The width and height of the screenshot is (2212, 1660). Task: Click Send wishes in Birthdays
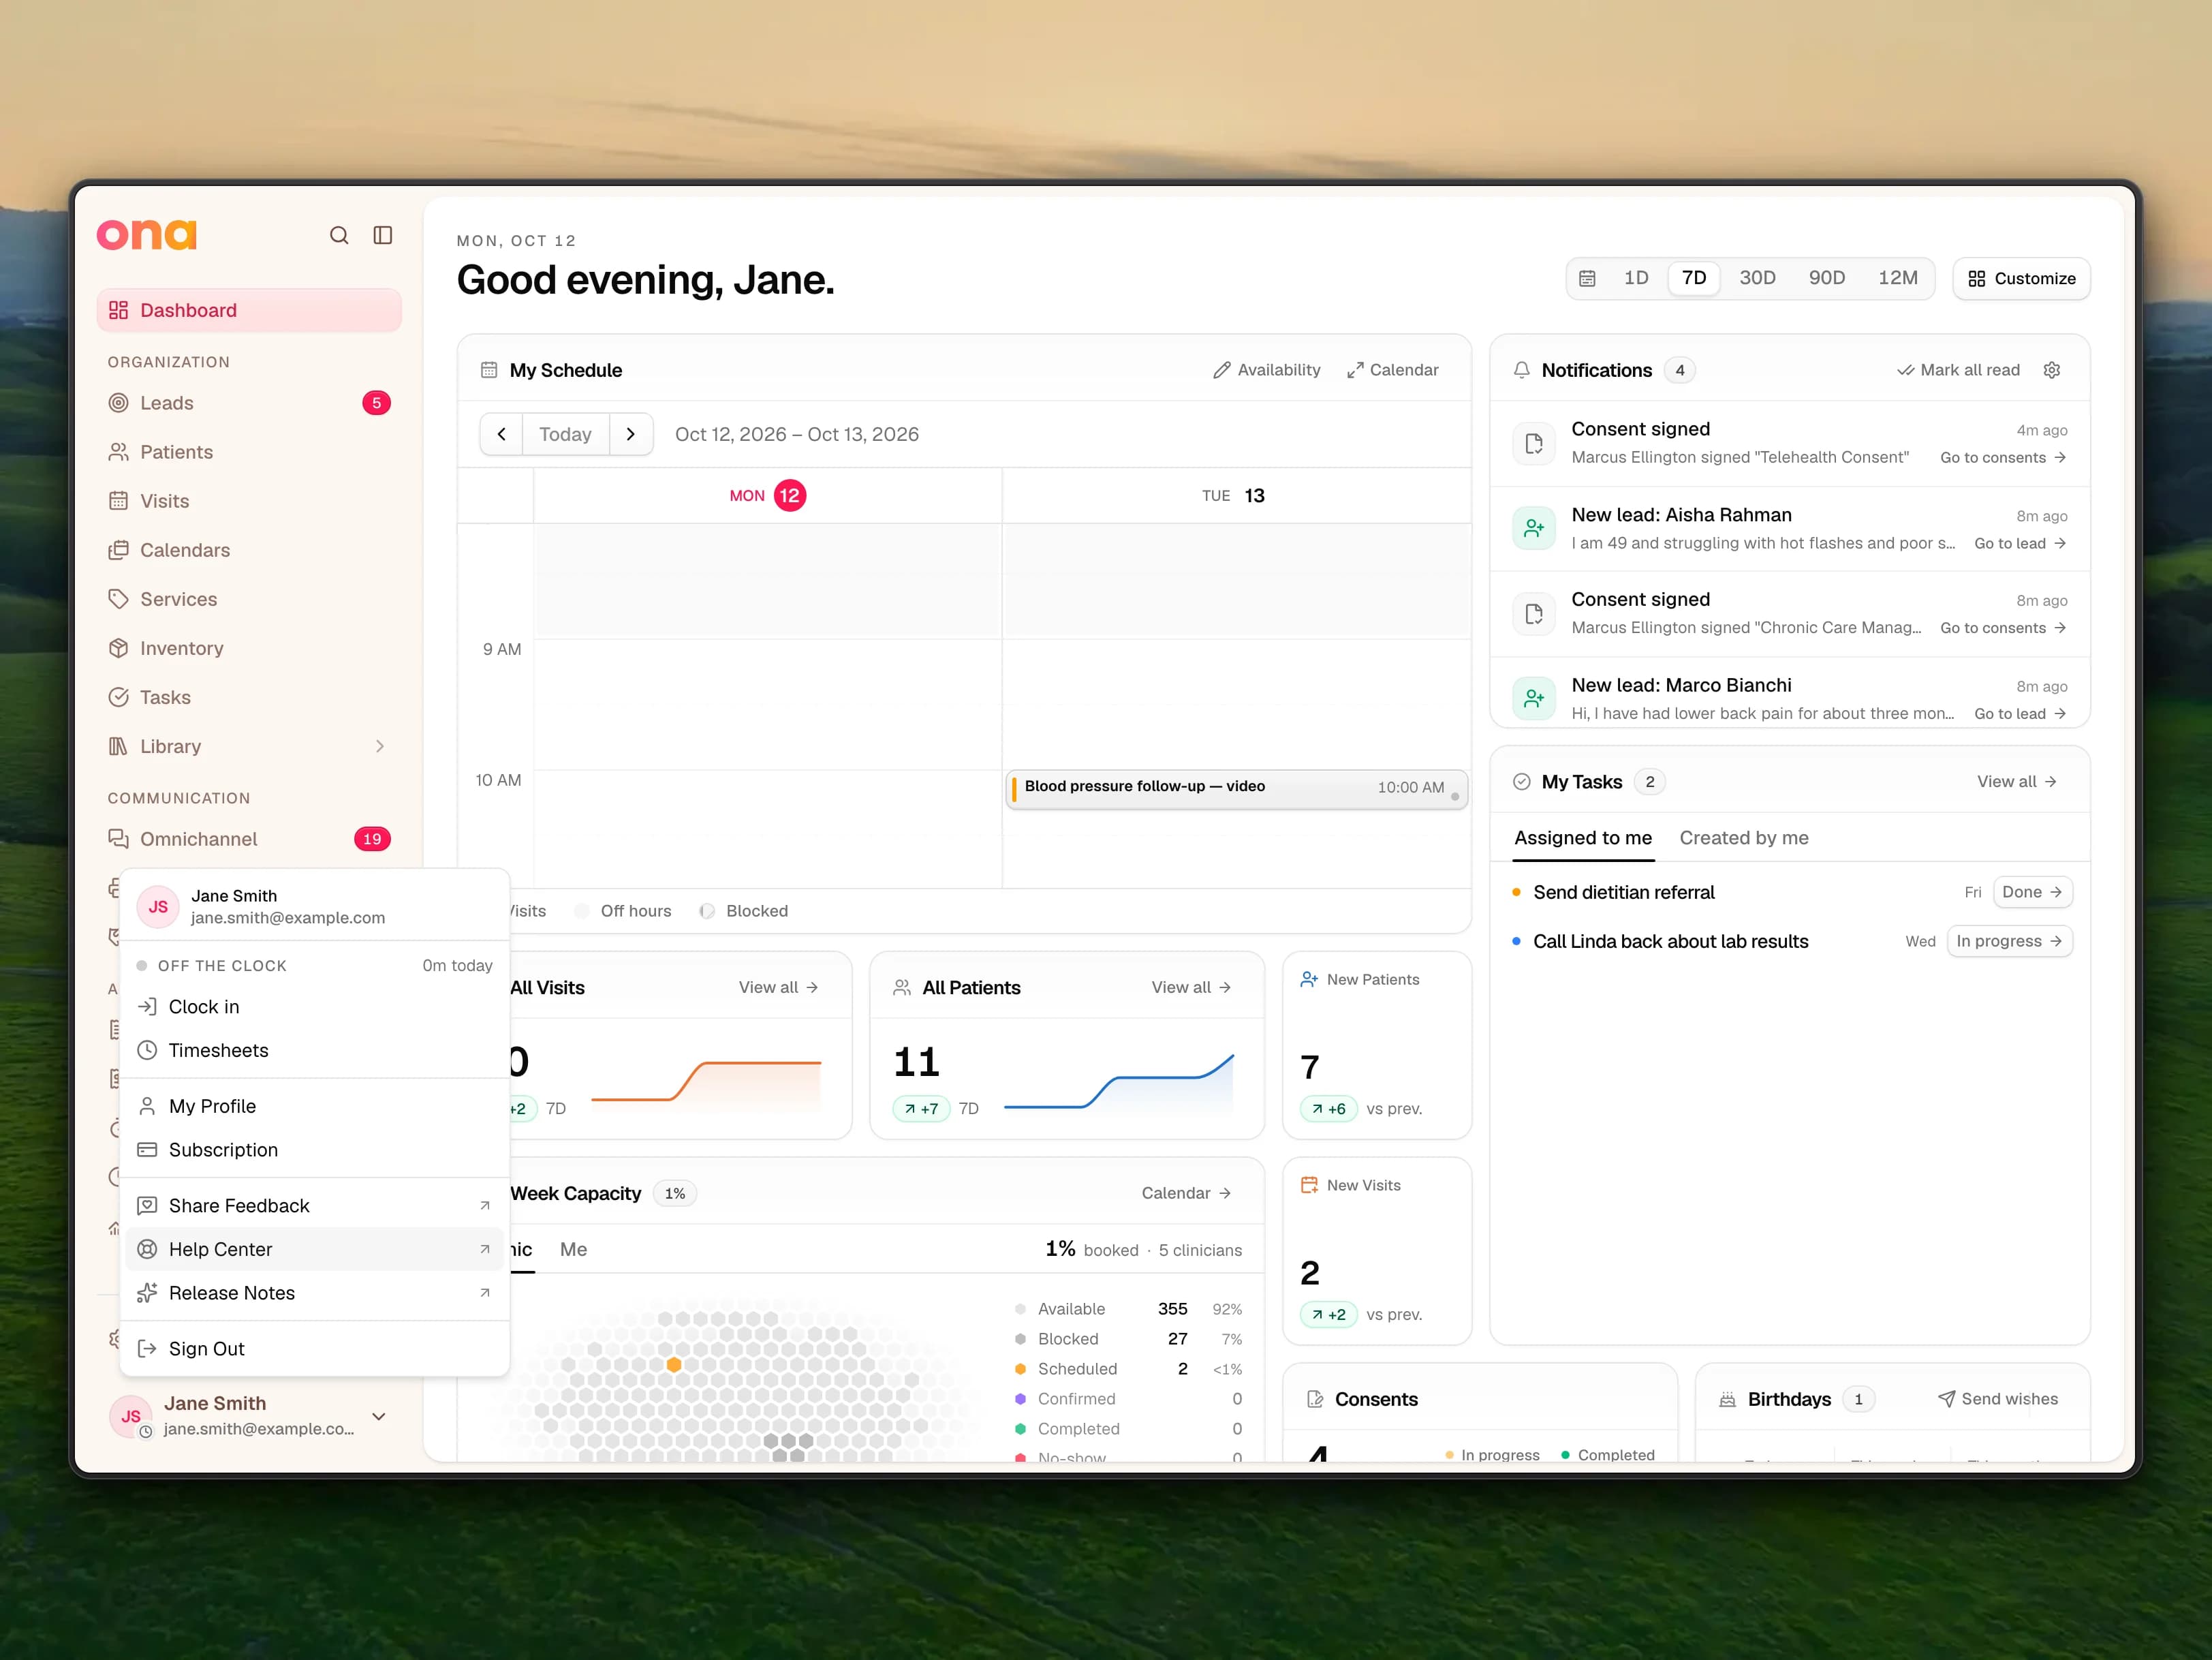(x=1997, y=1399)
